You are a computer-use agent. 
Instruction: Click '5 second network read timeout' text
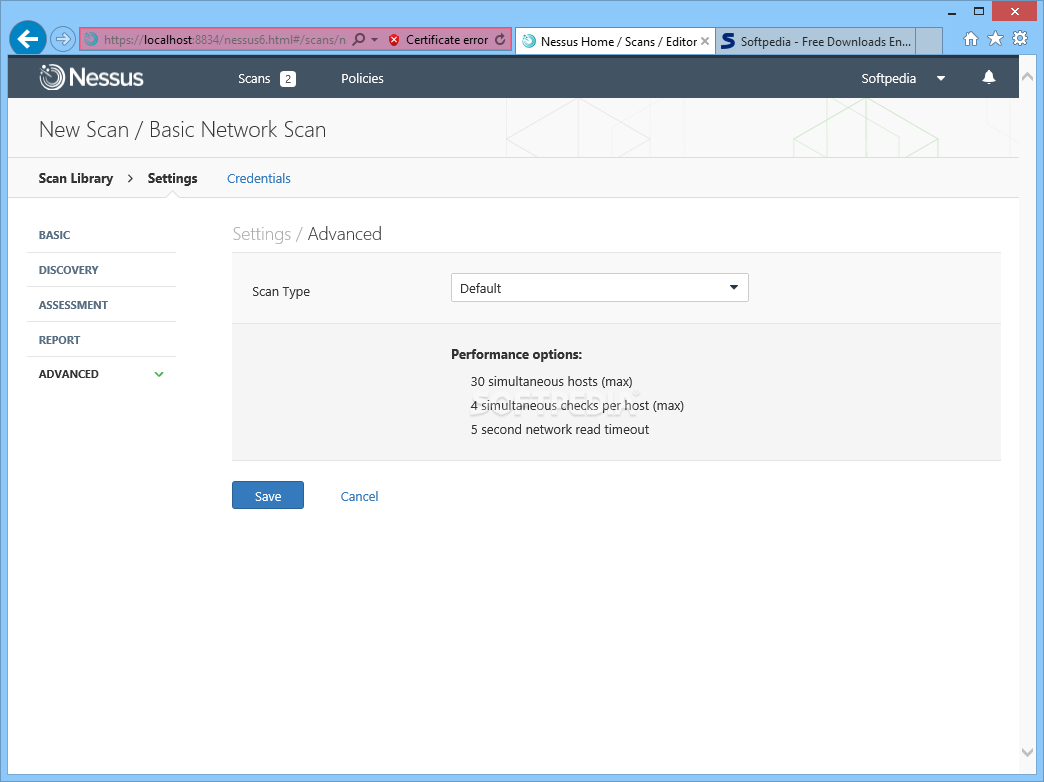[x=560, y=430]
